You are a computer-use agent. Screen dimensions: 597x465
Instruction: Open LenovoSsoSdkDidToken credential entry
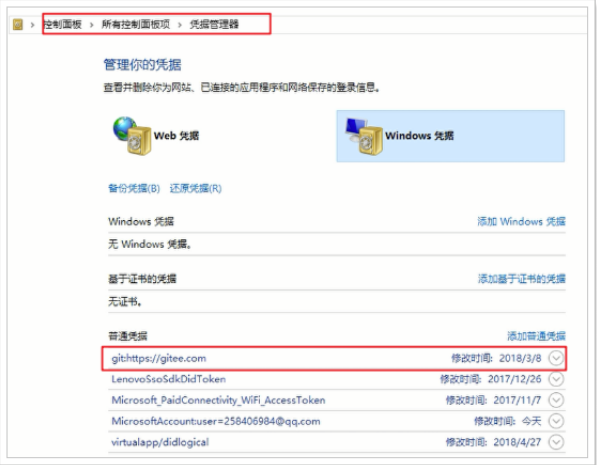coord(169,379)
